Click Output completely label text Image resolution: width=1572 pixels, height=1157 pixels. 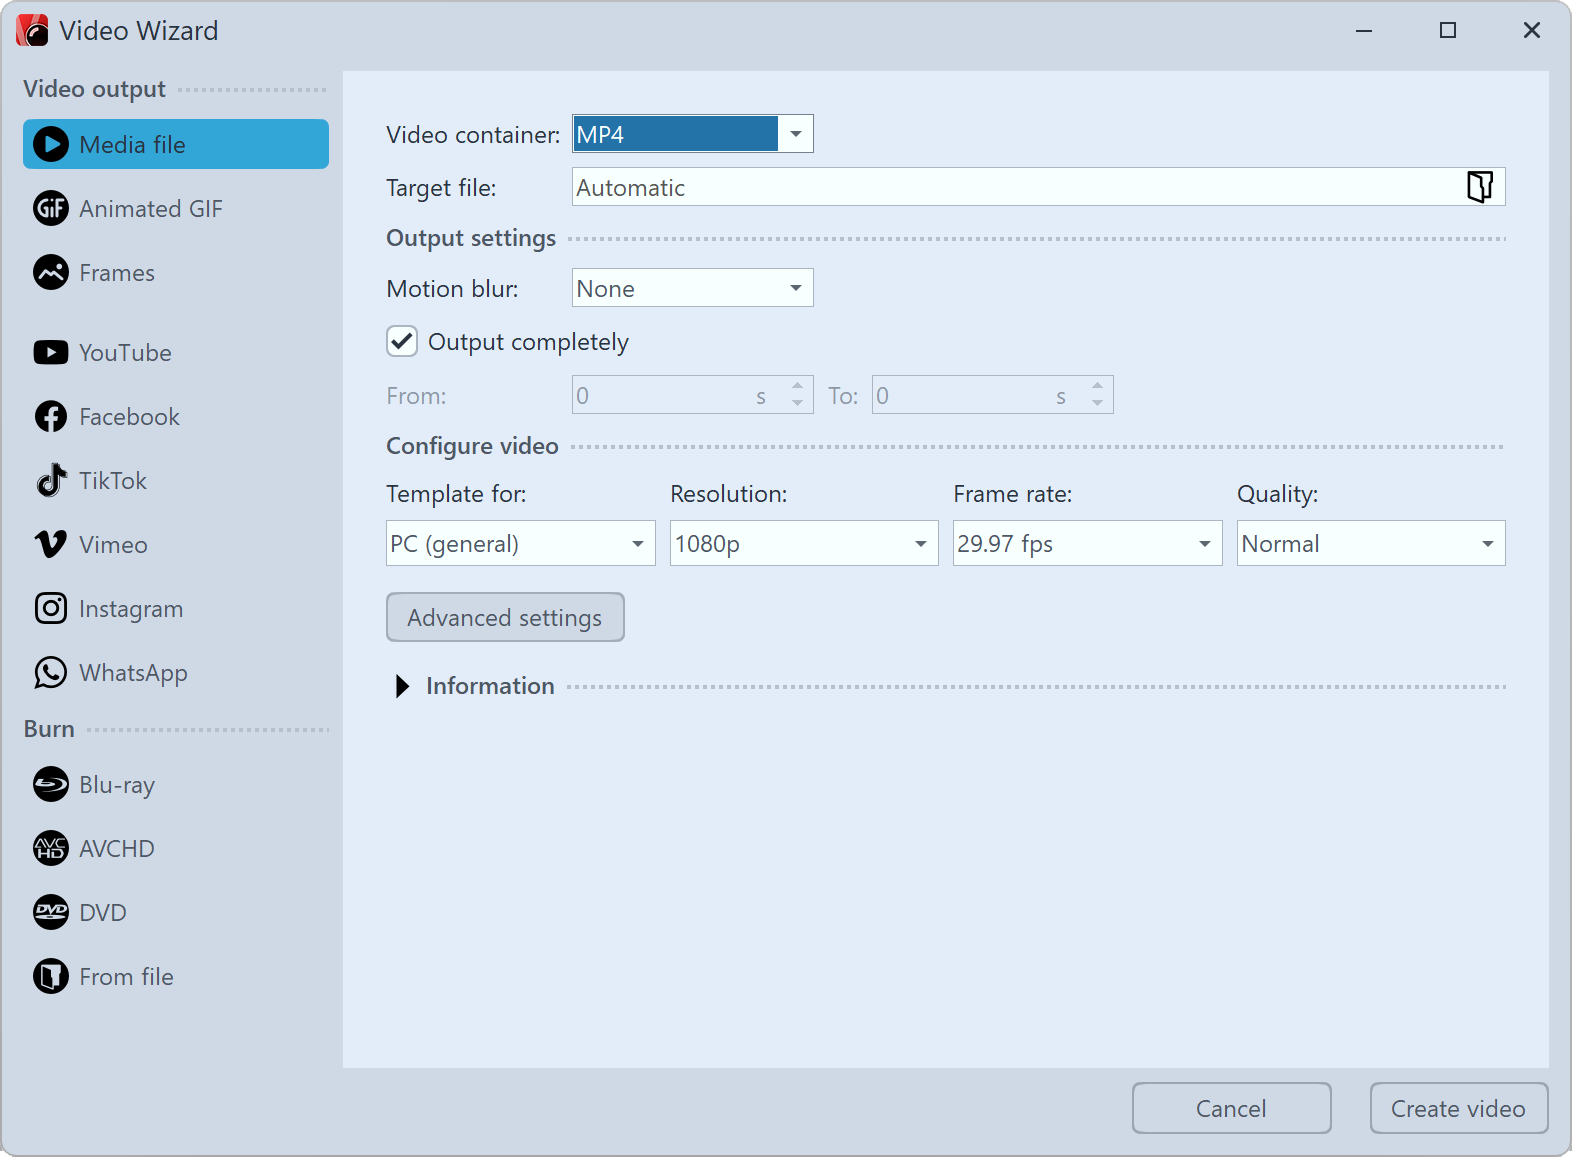528,342
